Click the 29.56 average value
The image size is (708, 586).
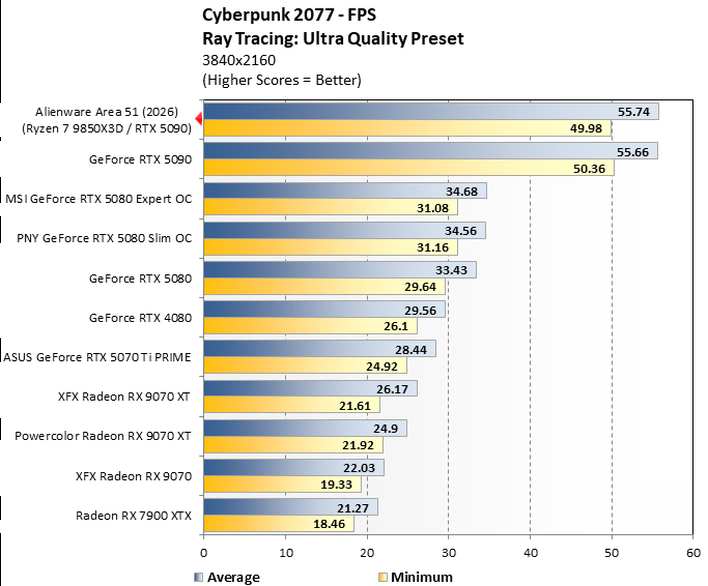click(x=420, y=311)
